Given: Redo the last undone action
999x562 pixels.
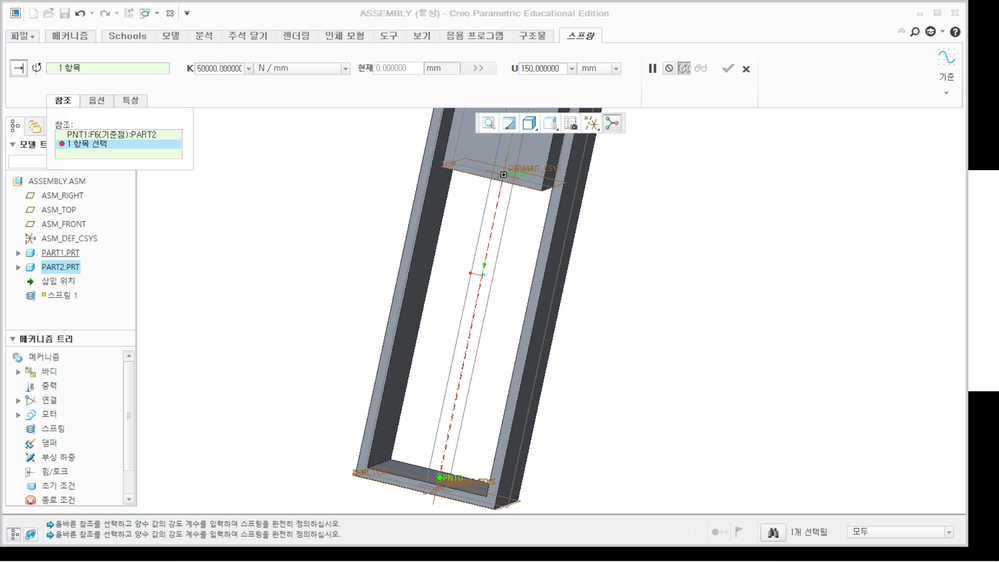Looking at the screenshot, I should tap(105, 13).
